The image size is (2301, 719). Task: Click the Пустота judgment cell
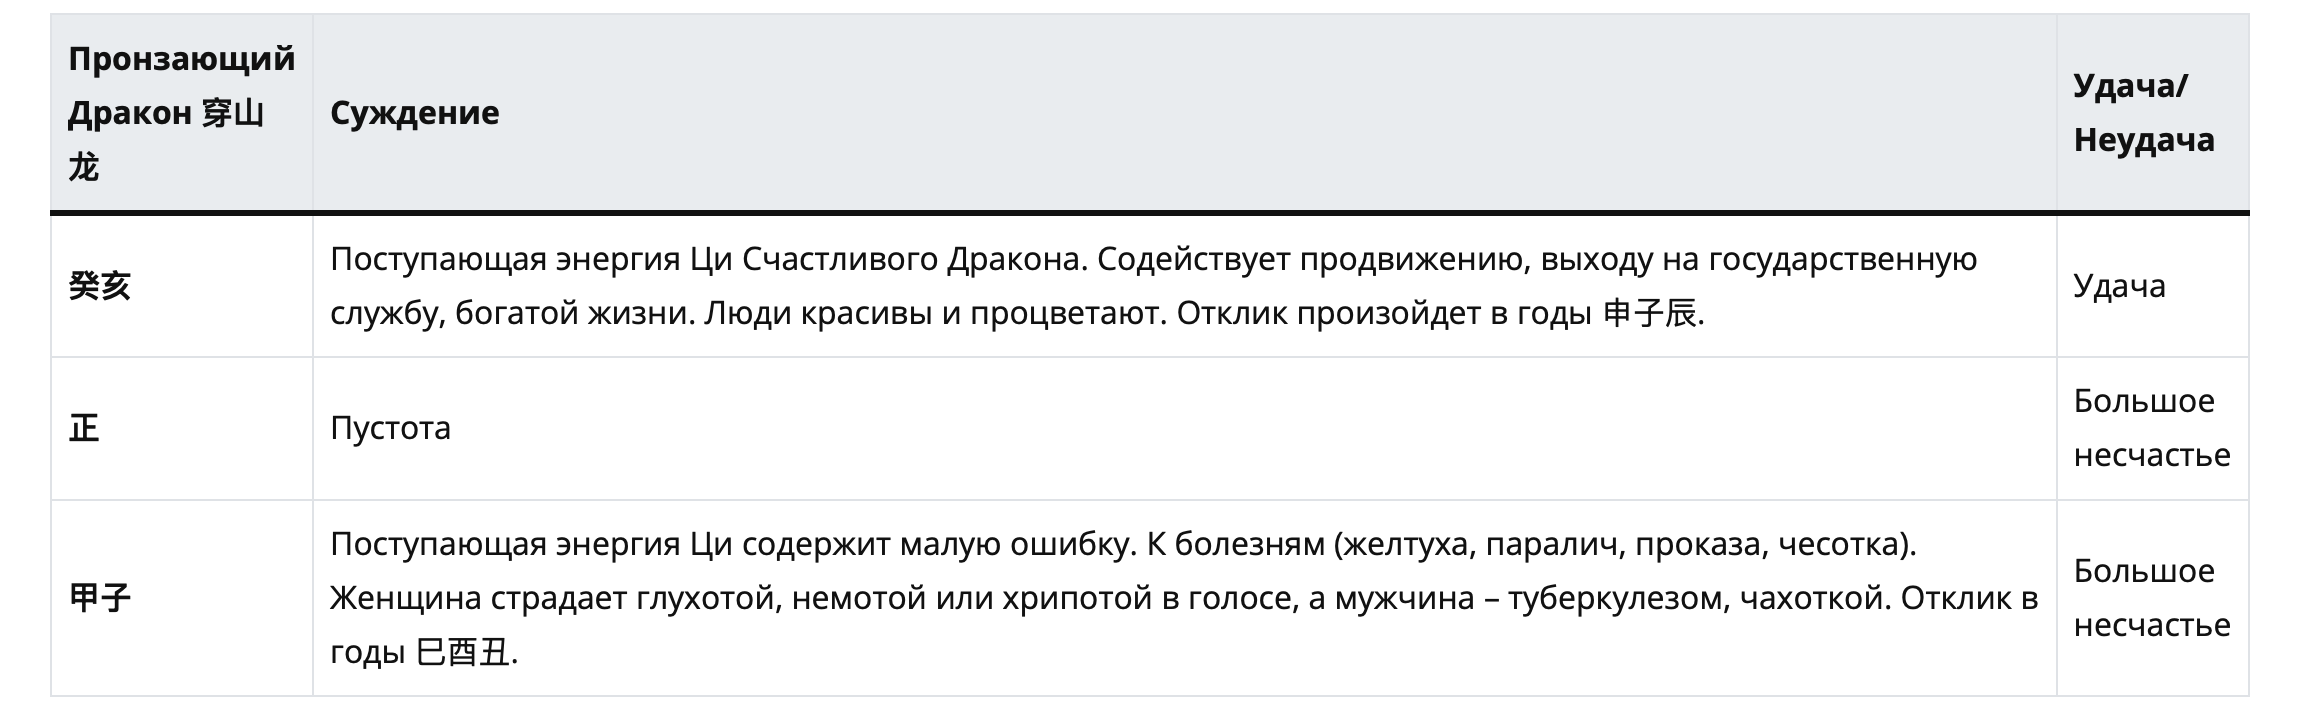tap(1184, 428)
